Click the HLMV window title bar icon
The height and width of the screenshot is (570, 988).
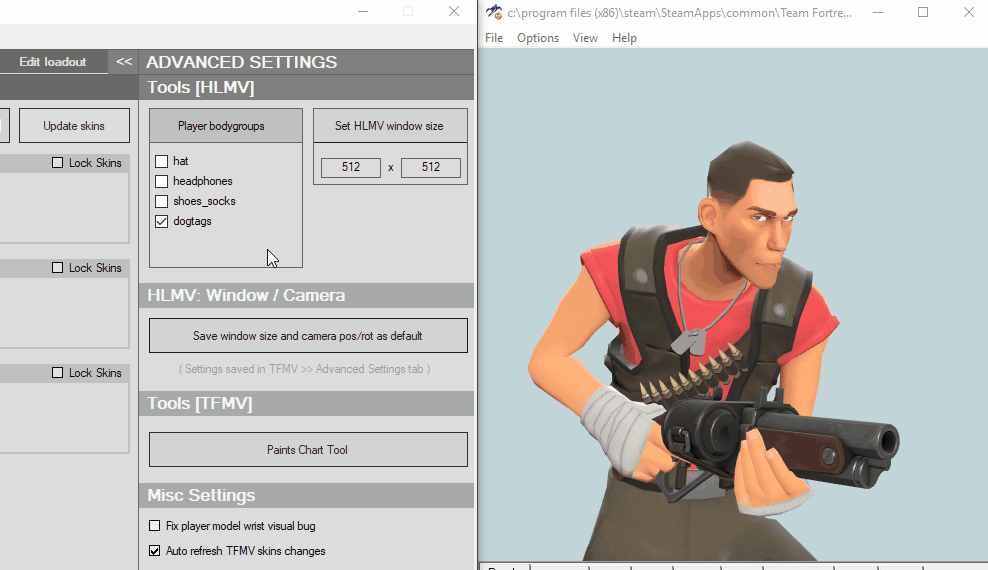(493, 12)
